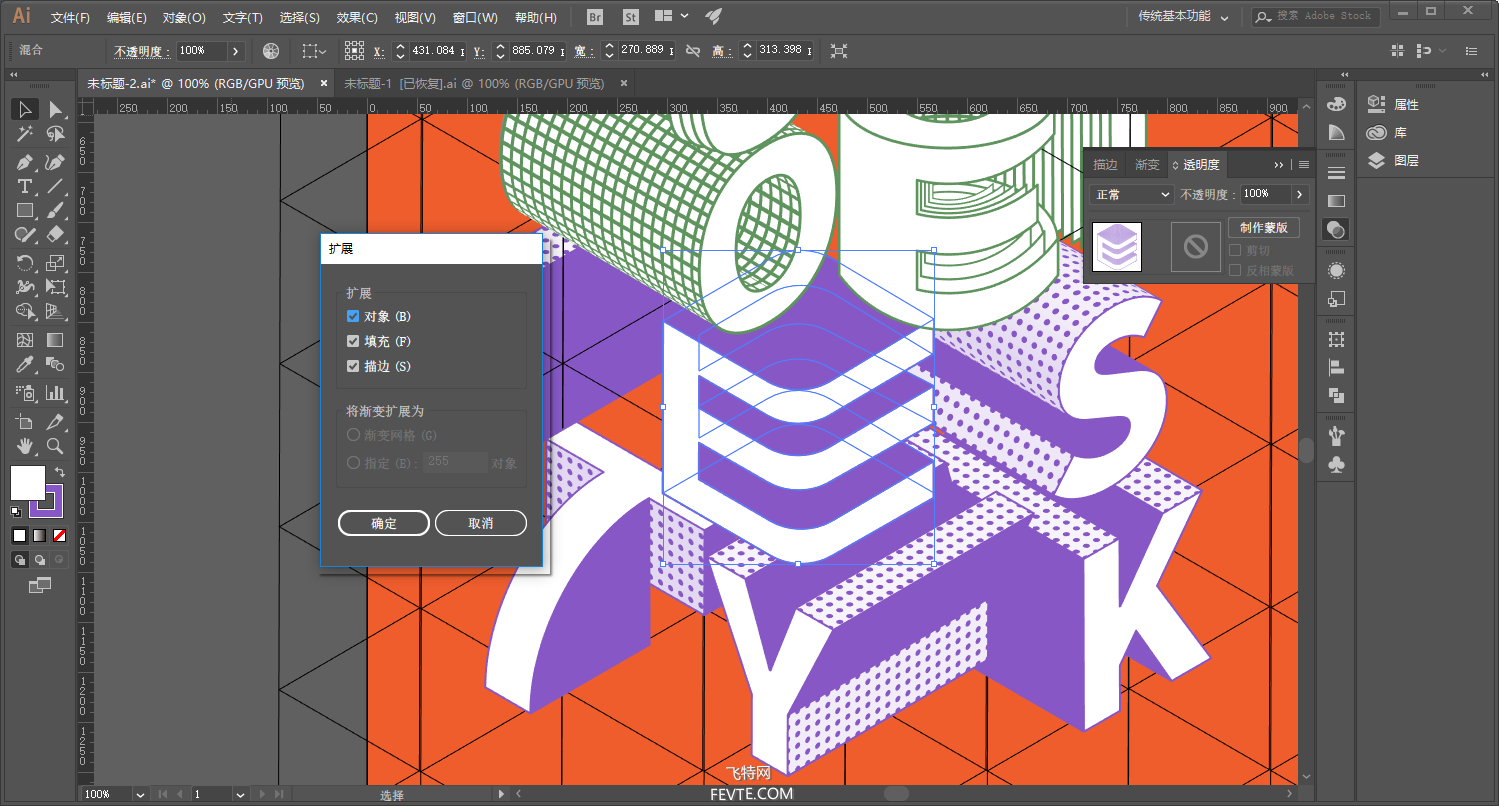
Task: Open the Layers panel icon
Action: (x=1377, y=160)
